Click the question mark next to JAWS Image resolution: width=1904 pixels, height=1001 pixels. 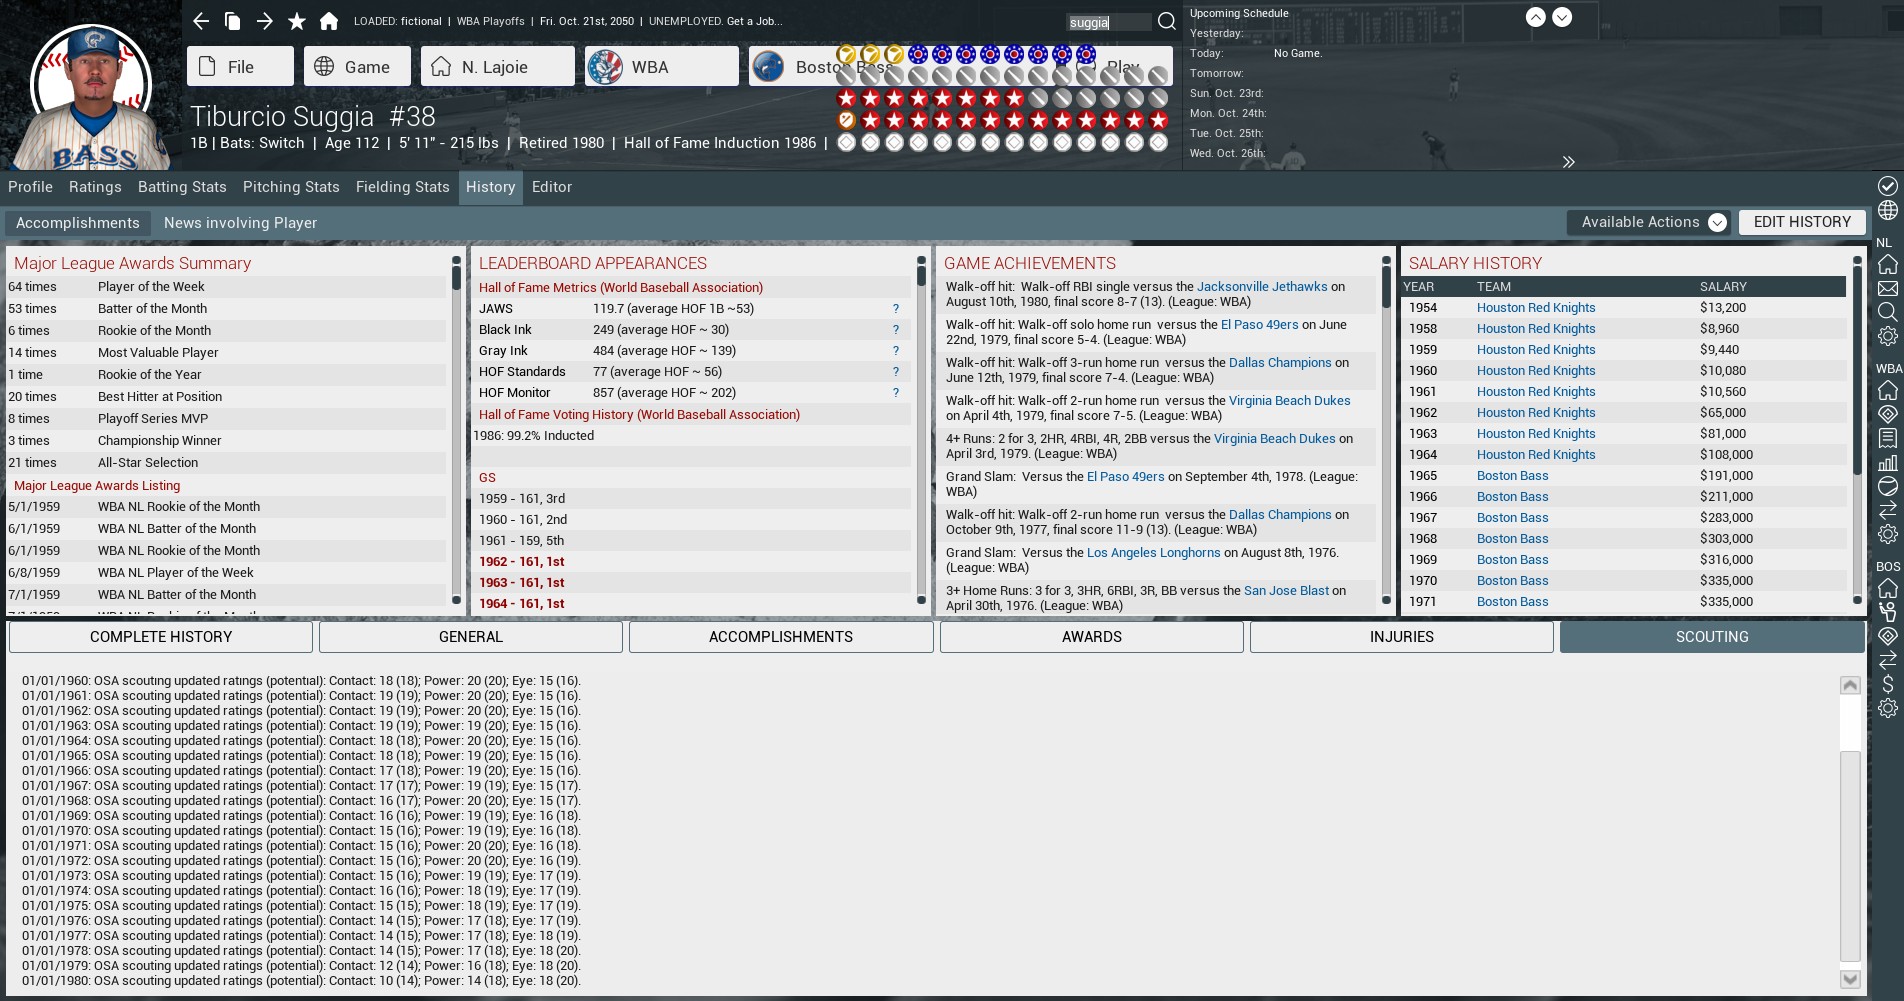pos(895,309)
